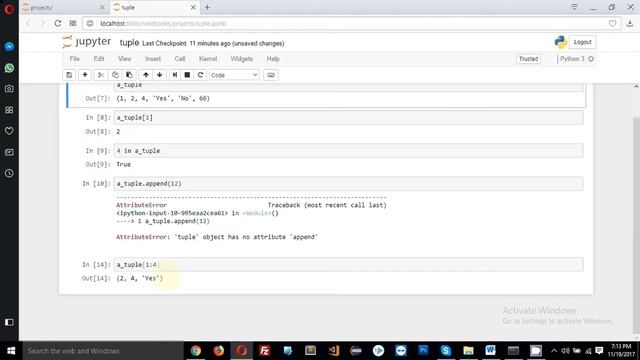
Task: Move the selected cell up
Action: [146, 75]
